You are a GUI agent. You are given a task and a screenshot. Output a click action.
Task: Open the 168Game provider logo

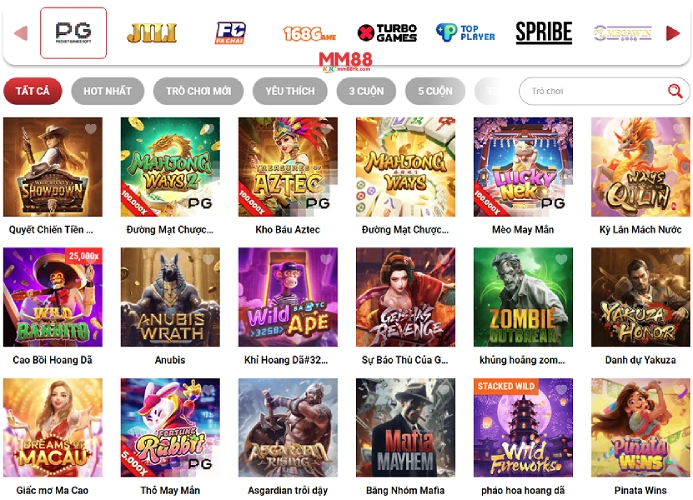(309, 34)
